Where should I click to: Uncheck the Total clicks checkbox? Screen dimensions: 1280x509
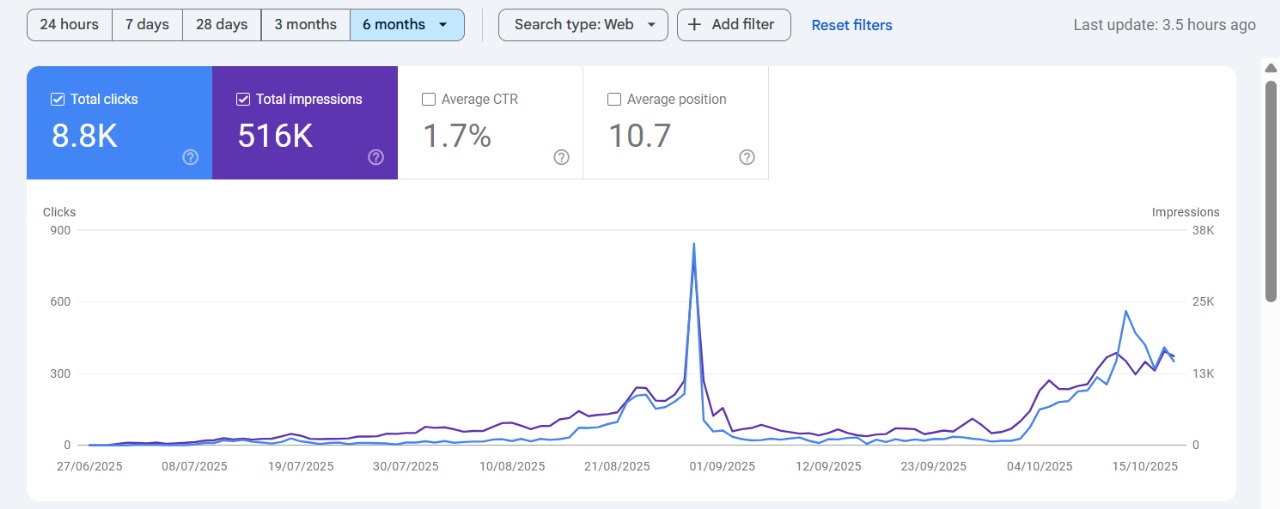click(57, 100)
